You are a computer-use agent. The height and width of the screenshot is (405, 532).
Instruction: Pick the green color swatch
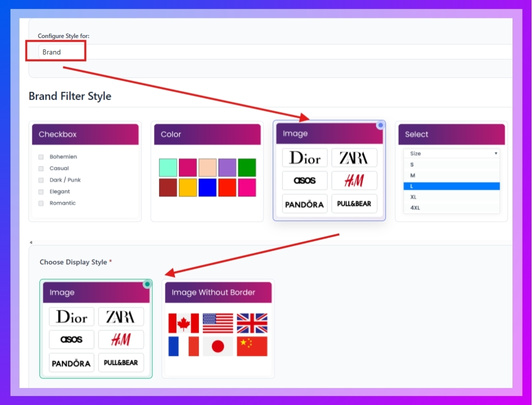click(247, 168)
